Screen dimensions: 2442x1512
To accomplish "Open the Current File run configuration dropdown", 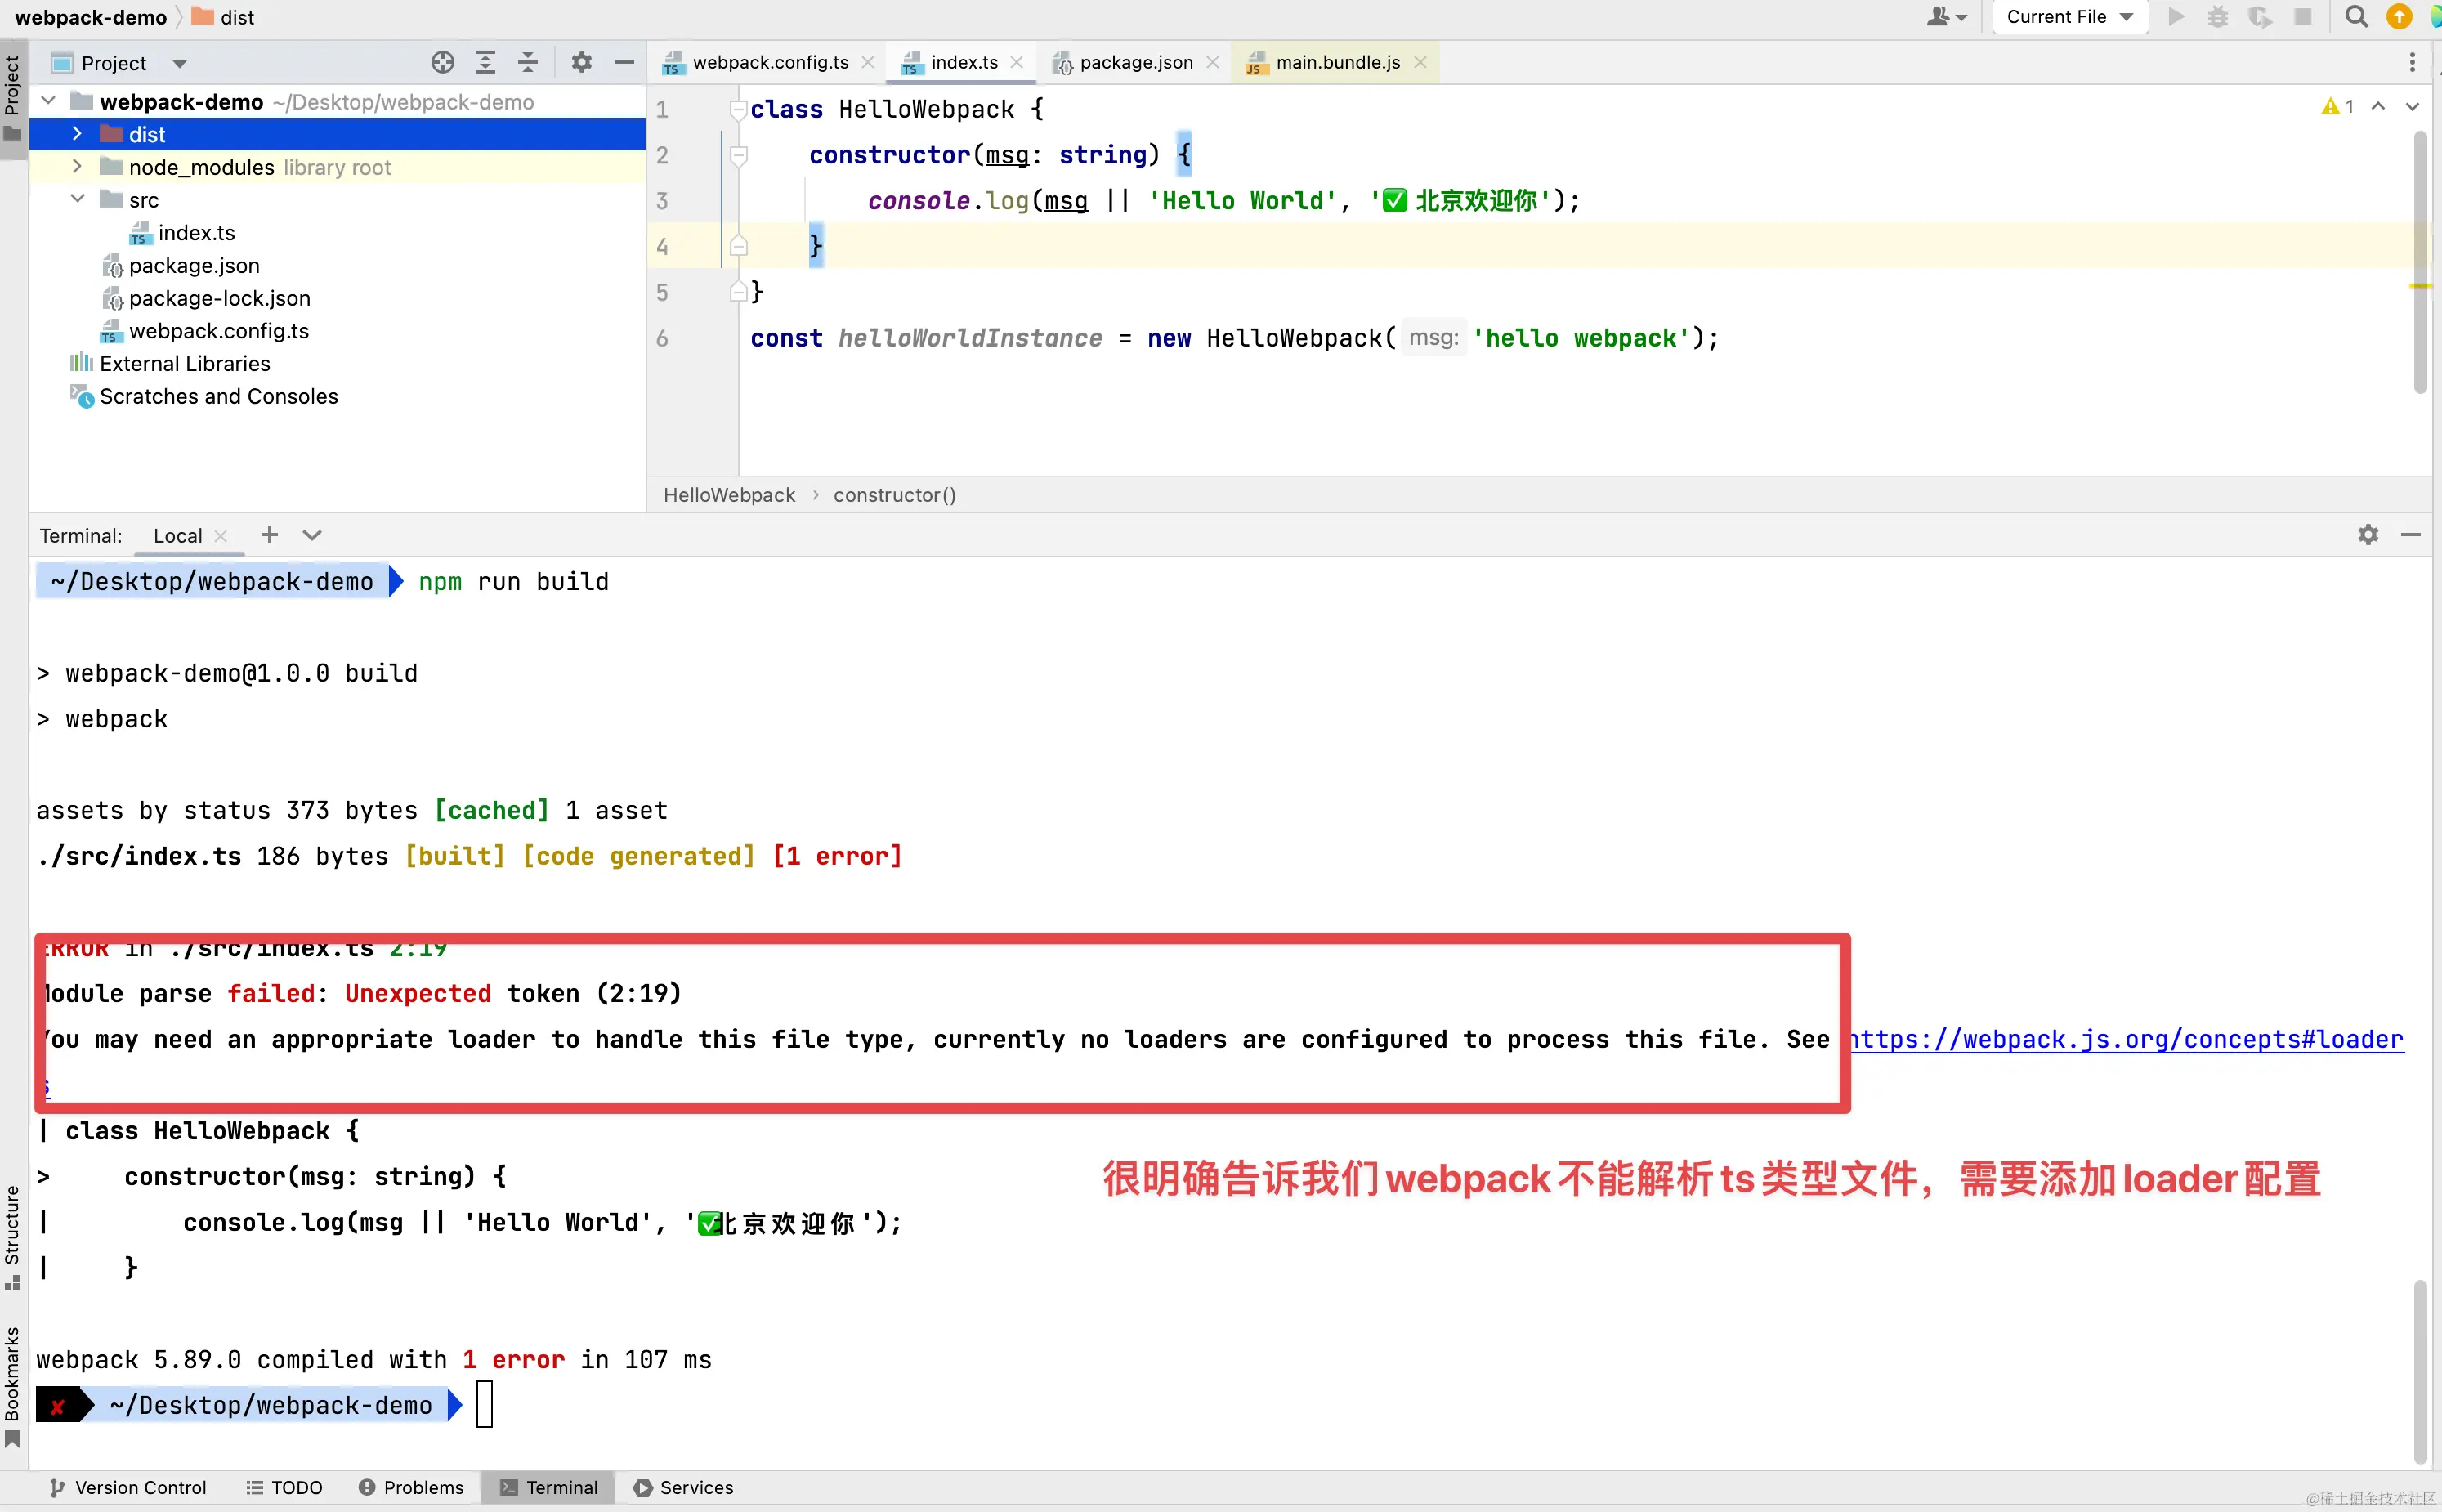I will pyautogui.click(x=2070, y=17).
